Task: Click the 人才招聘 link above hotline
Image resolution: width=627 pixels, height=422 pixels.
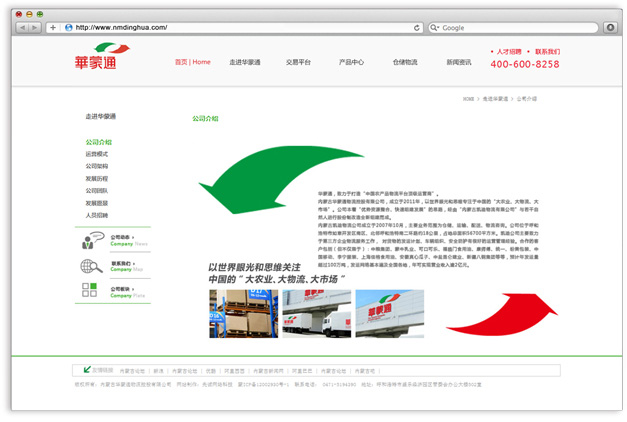Action: [509, 50]
